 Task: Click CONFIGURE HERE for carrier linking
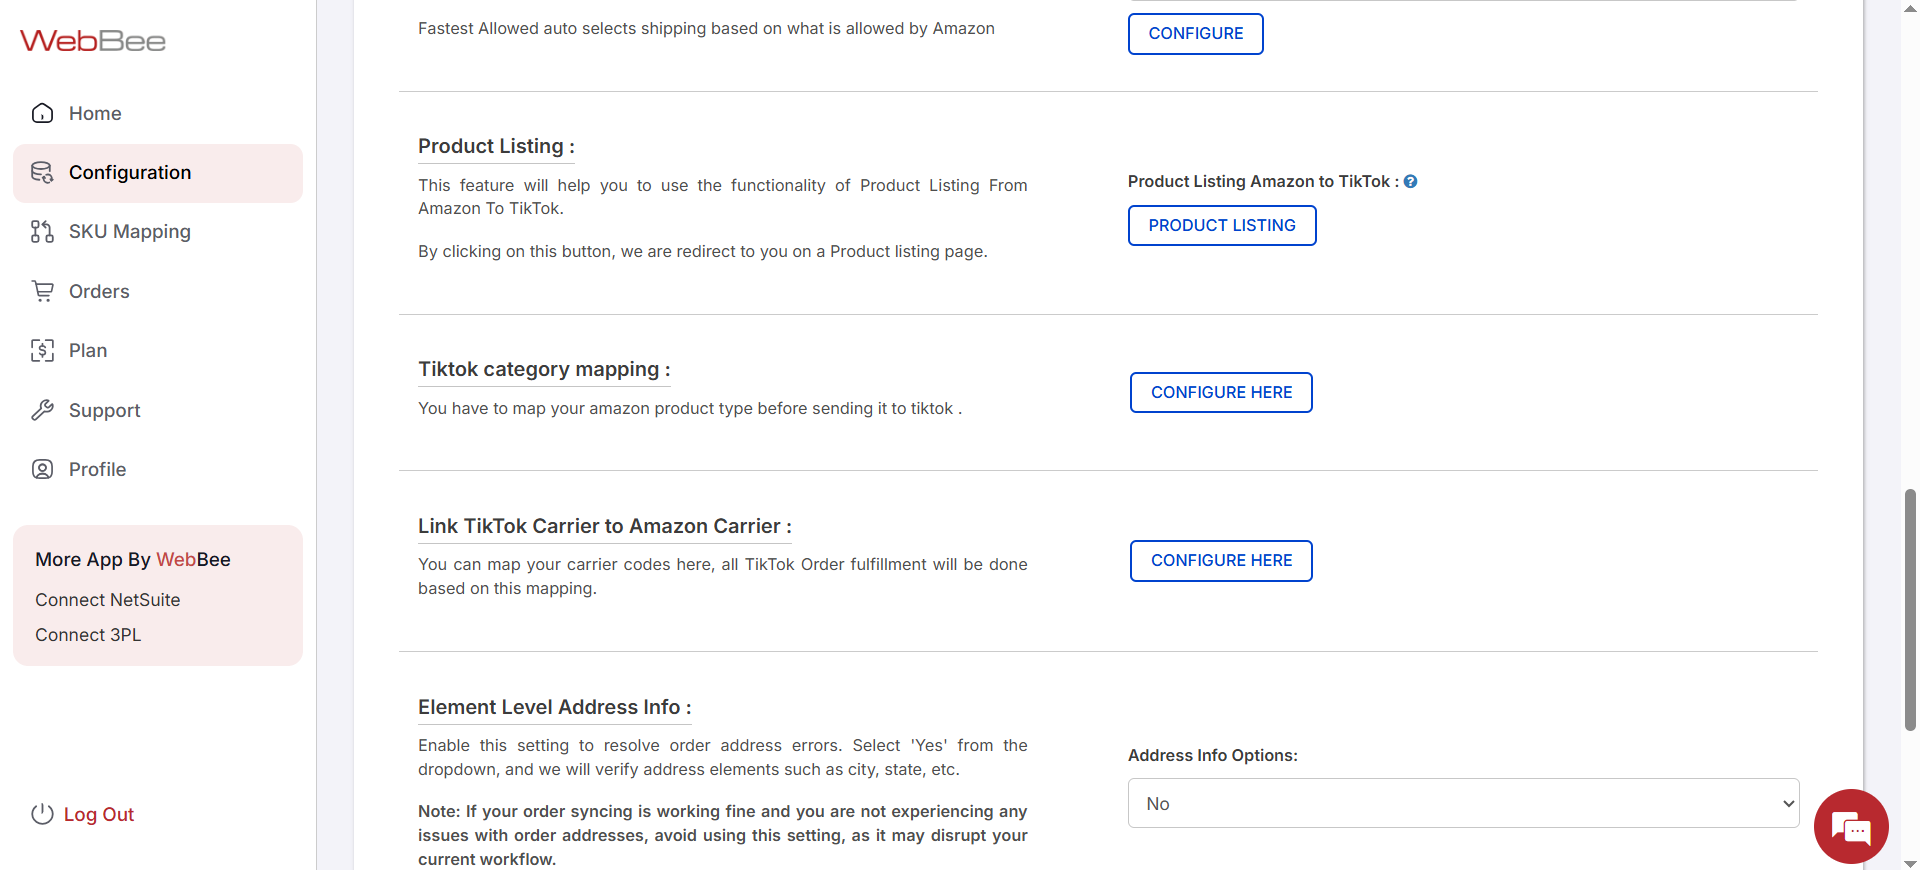pyautogui.click(x=1221, y=560)
